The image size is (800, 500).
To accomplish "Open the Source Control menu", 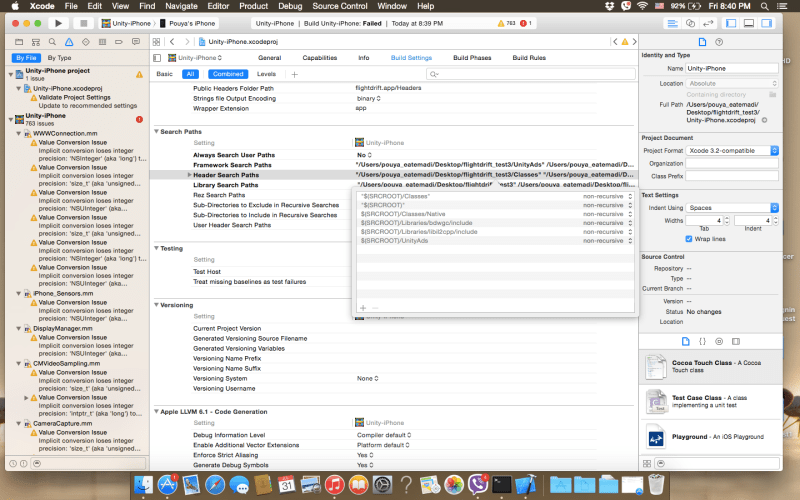I will [340, 6].
